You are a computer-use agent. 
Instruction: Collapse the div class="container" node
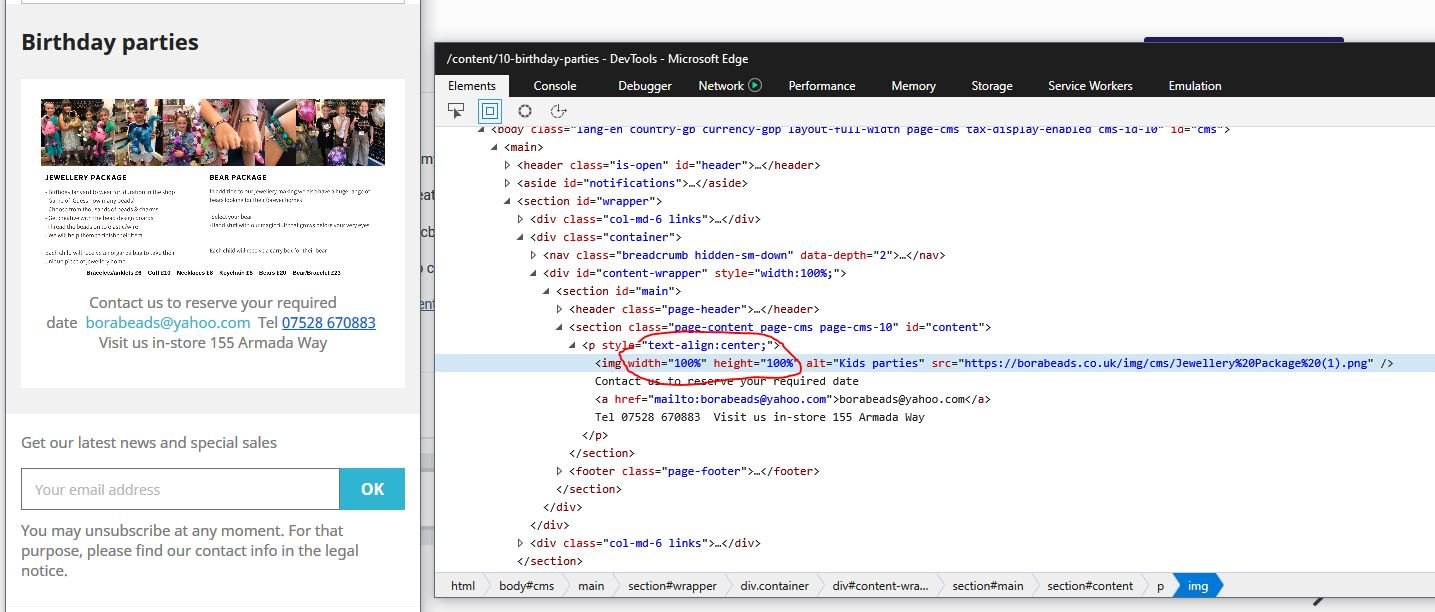521,237
